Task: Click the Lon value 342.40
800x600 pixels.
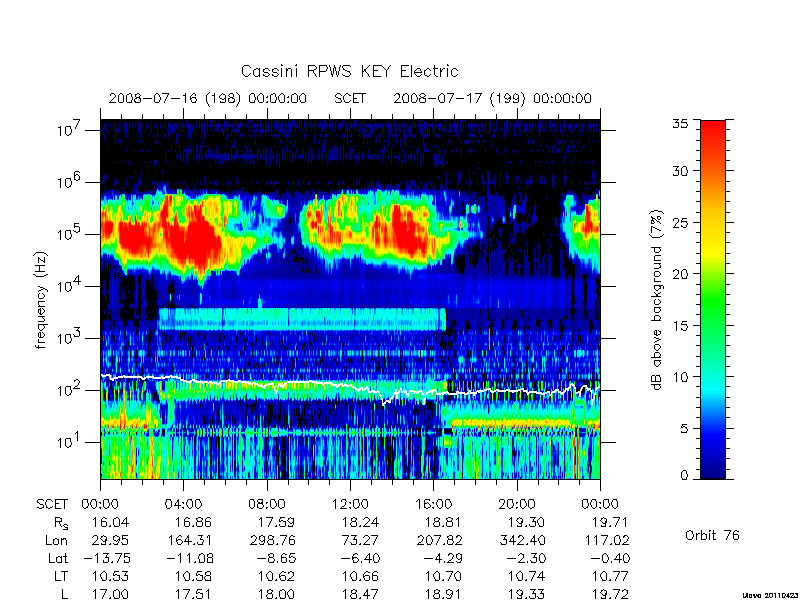Action: pos(522,540)
